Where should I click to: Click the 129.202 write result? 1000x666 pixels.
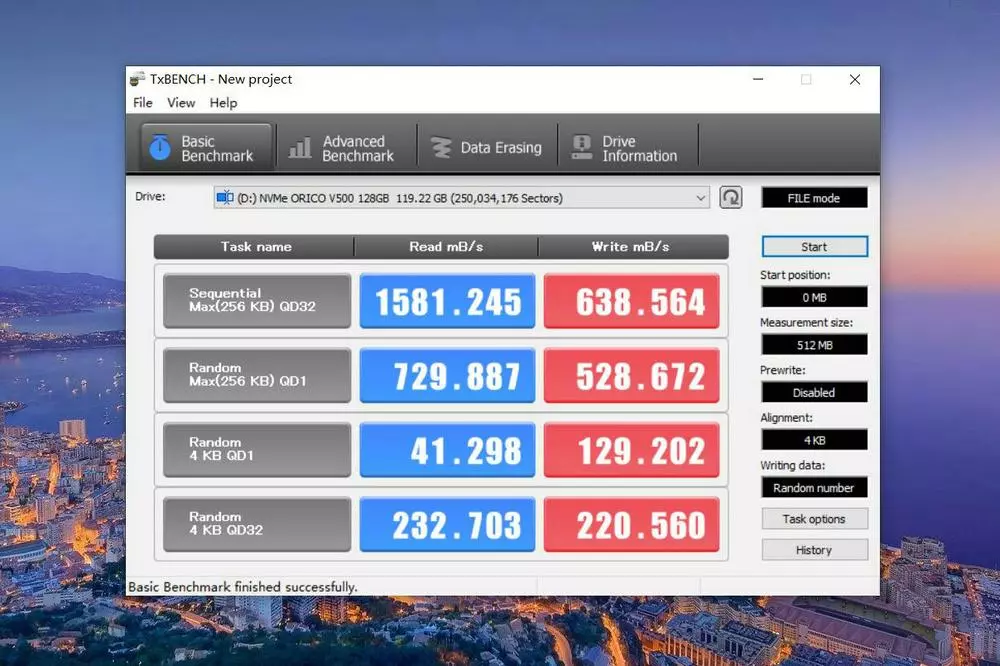click(x=631, y=450)
